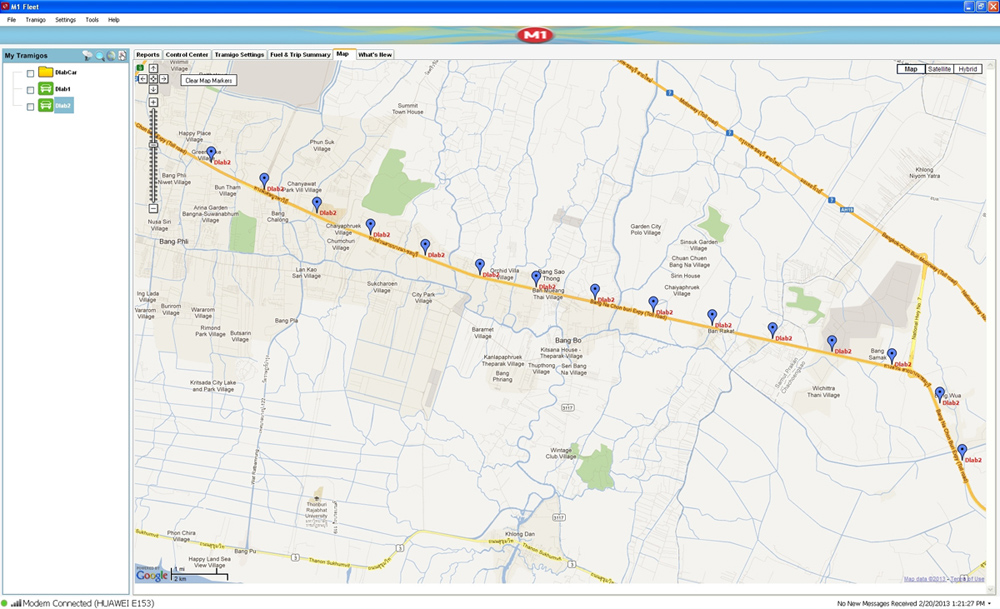Image resolution: width=1000 pixels, height=609 pixels.
Task: Click the map re-center button between arrows
Action: coord(153,78)
